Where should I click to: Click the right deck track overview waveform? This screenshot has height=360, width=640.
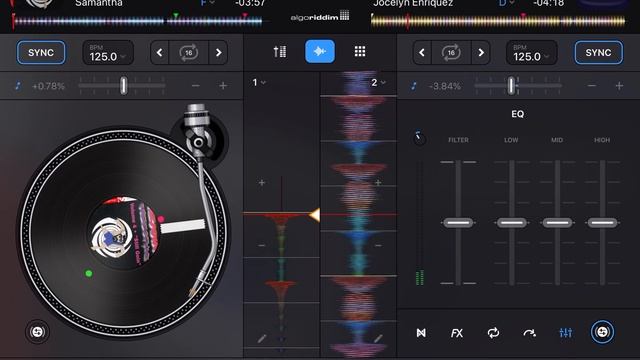coord(498,21)
